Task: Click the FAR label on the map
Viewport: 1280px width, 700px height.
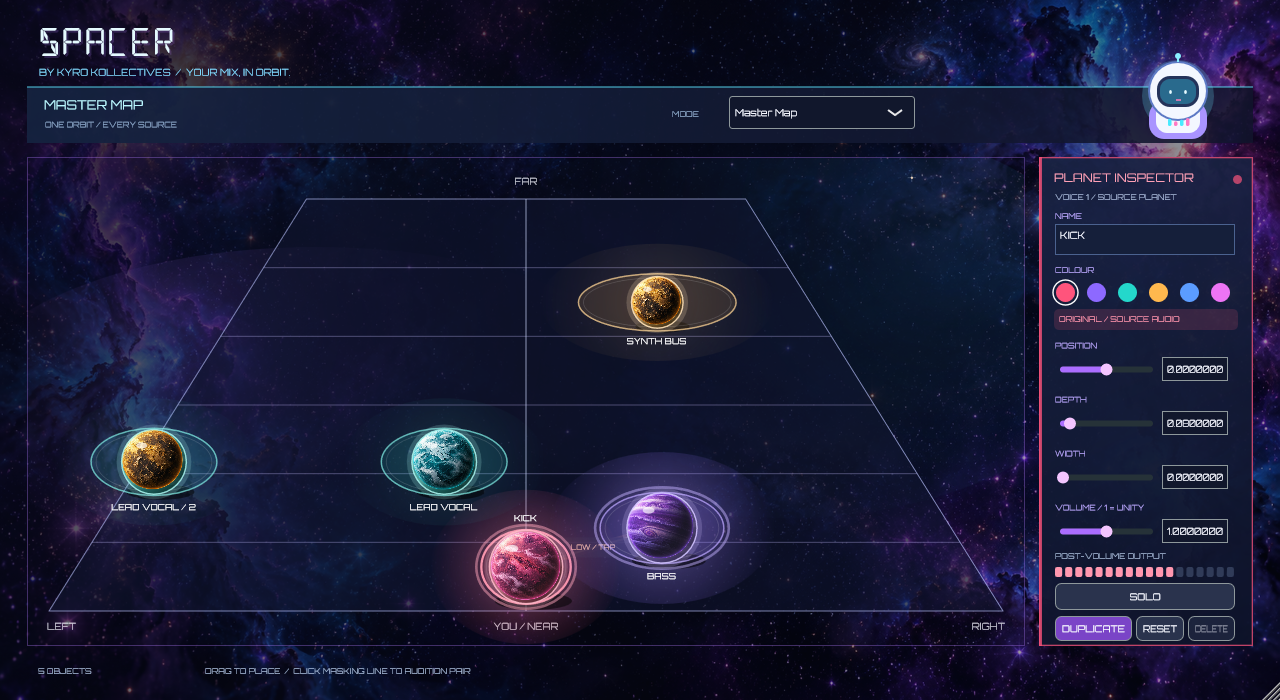Action: (526, 181)
